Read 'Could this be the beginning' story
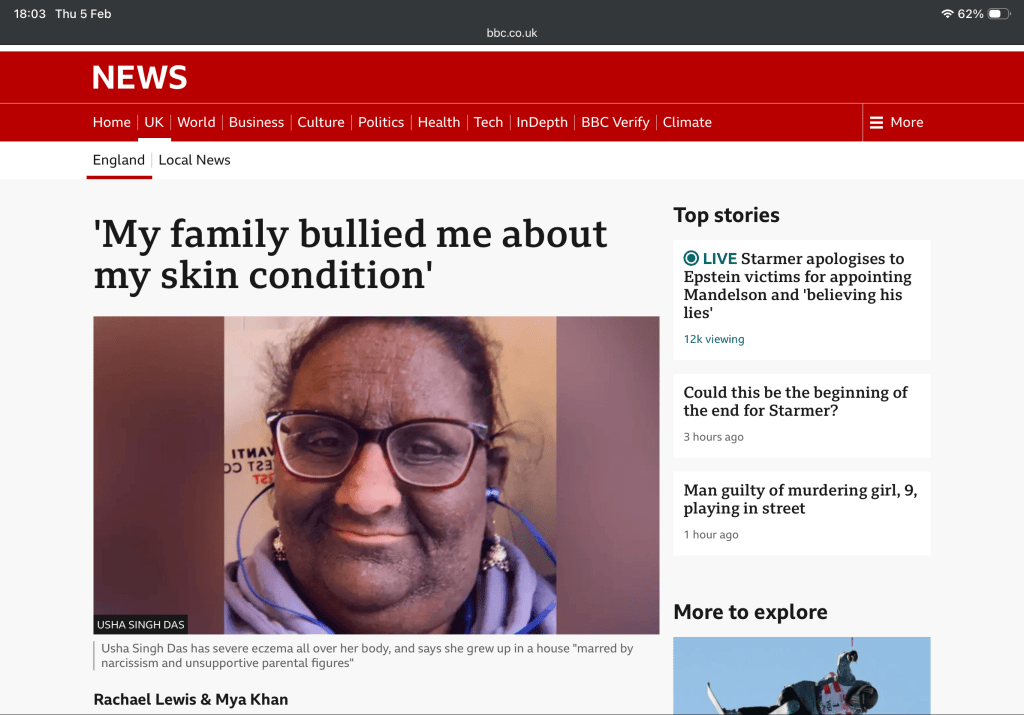The image size is (1024, 715). click(795, 402)
